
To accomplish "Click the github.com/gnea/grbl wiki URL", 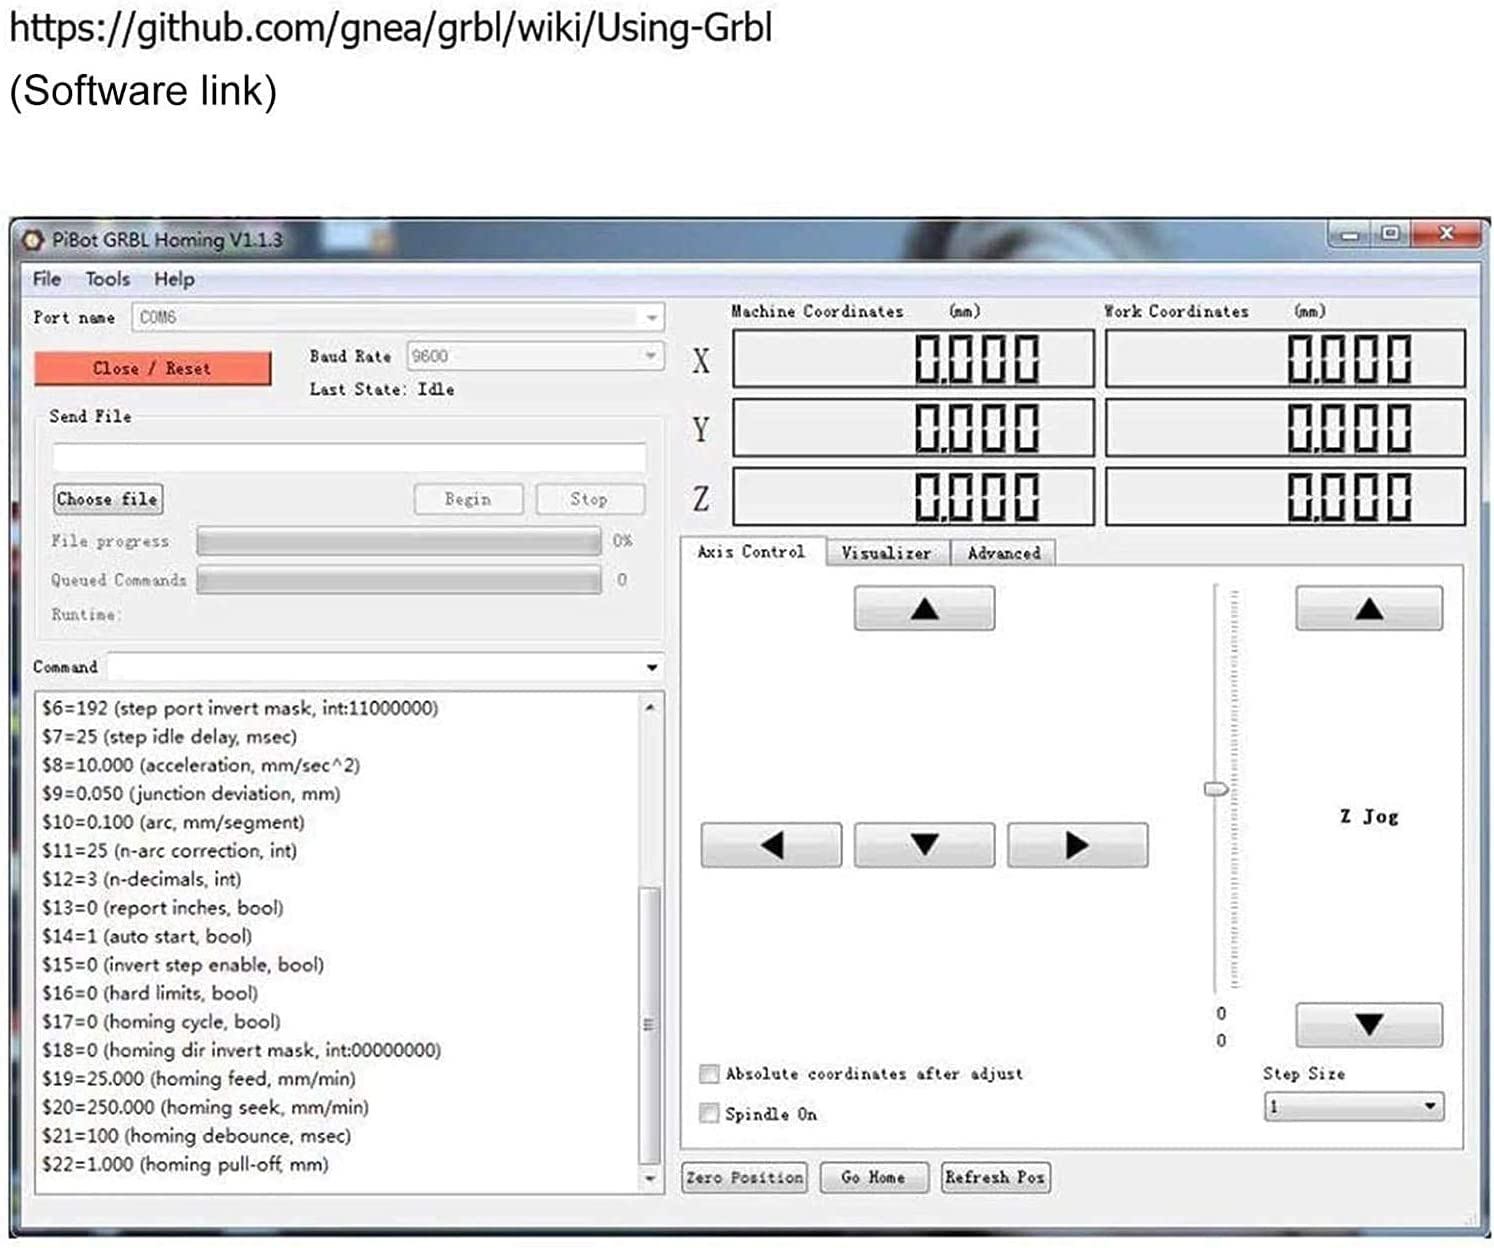I will 391,27.
